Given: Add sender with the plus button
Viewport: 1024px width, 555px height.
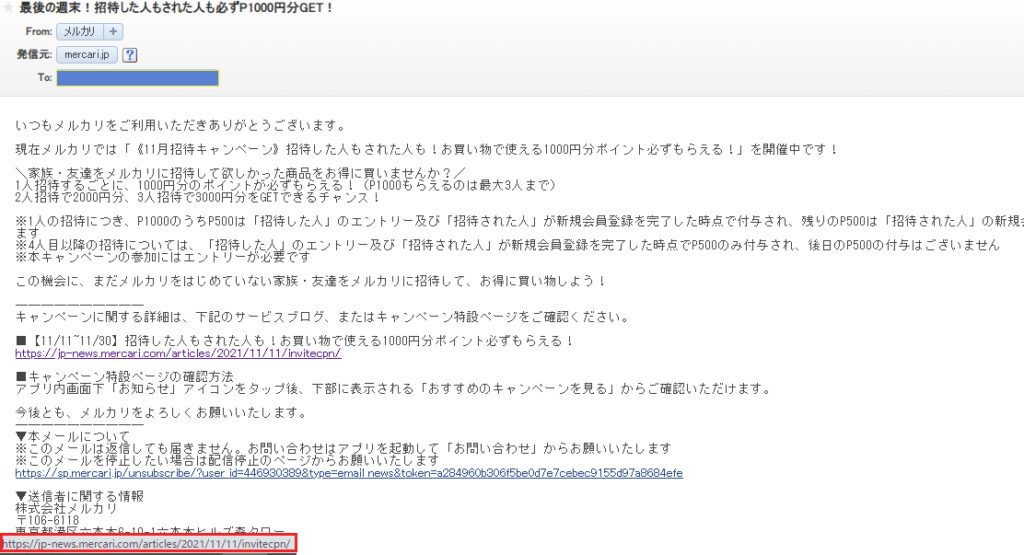Looking at the screenshot, I should pyautogui.click(x=113, y=31).
